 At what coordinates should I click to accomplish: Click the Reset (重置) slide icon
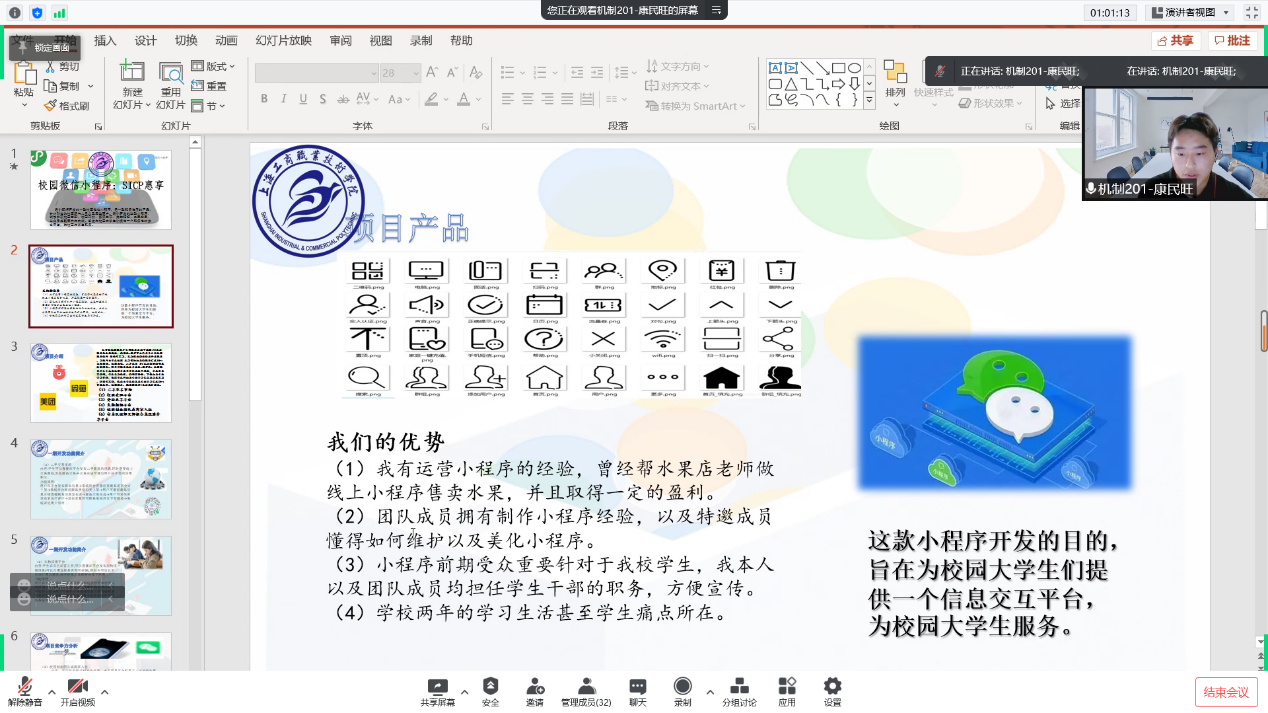(198, 86)
